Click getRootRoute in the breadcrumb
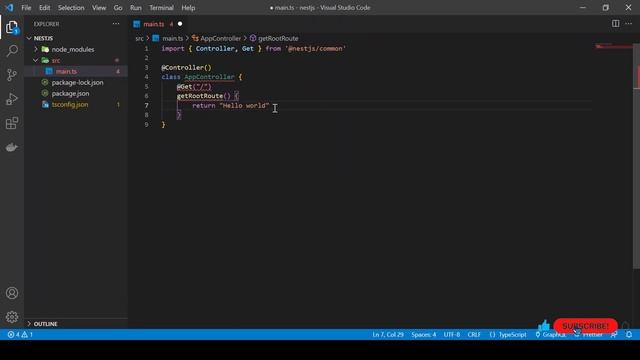The height and width of the screenshot is (360, 640). click(x=278, y=38)
